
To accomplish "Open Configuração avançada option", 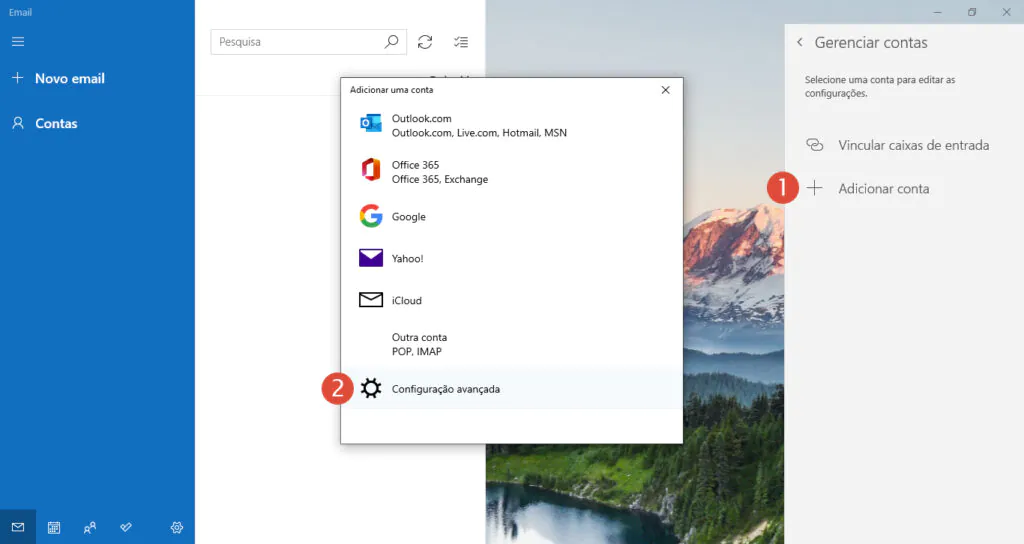I will coord(511,389).
